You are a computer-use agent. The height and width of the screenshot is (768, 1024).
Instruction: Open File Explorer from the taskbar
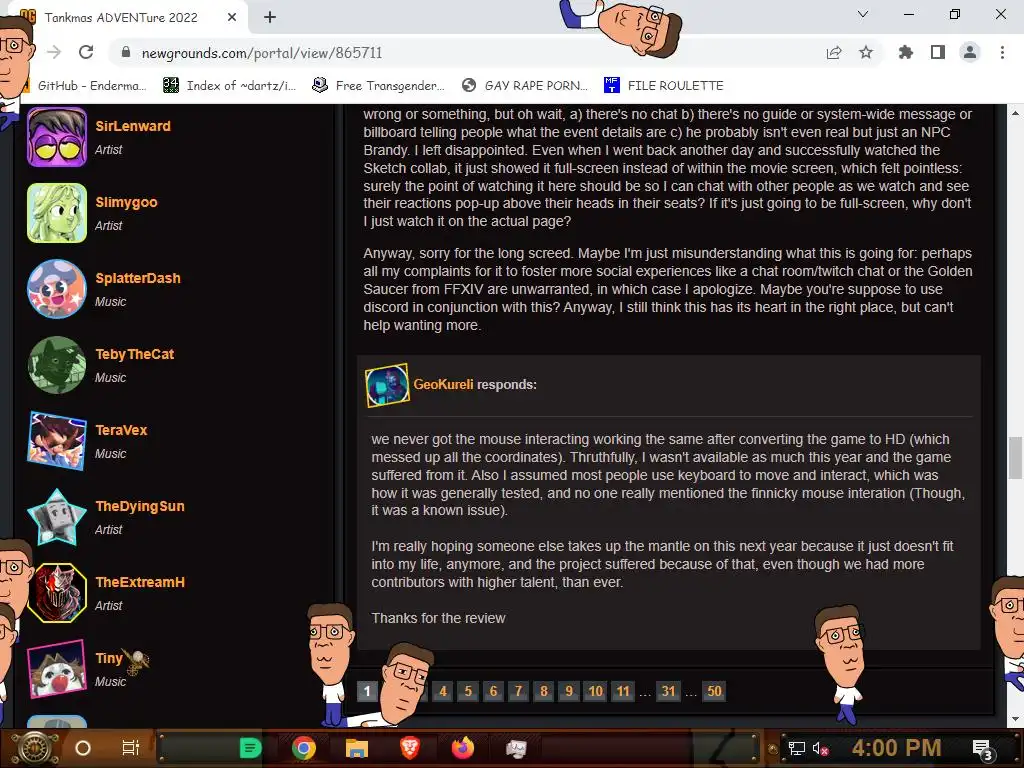[357, 748]
